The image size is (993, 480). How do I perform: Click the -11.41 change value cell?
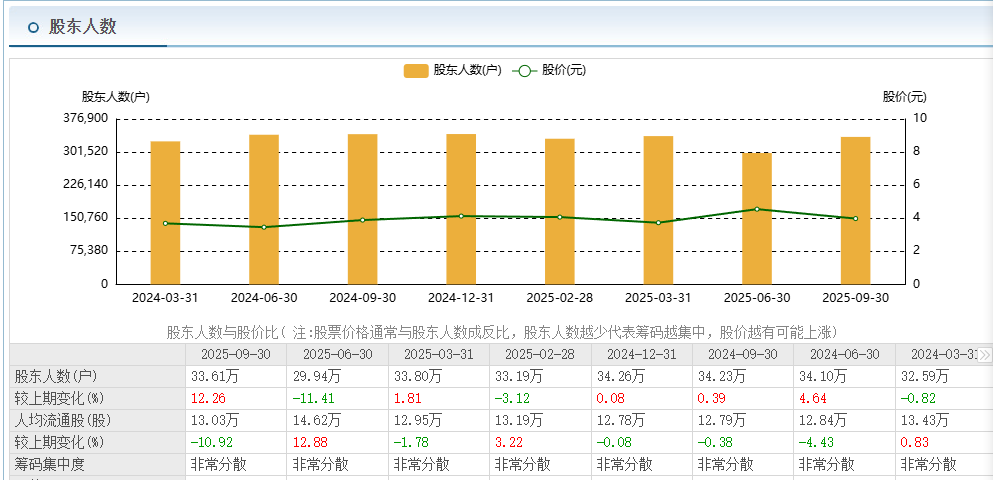[x=313, y=398]
